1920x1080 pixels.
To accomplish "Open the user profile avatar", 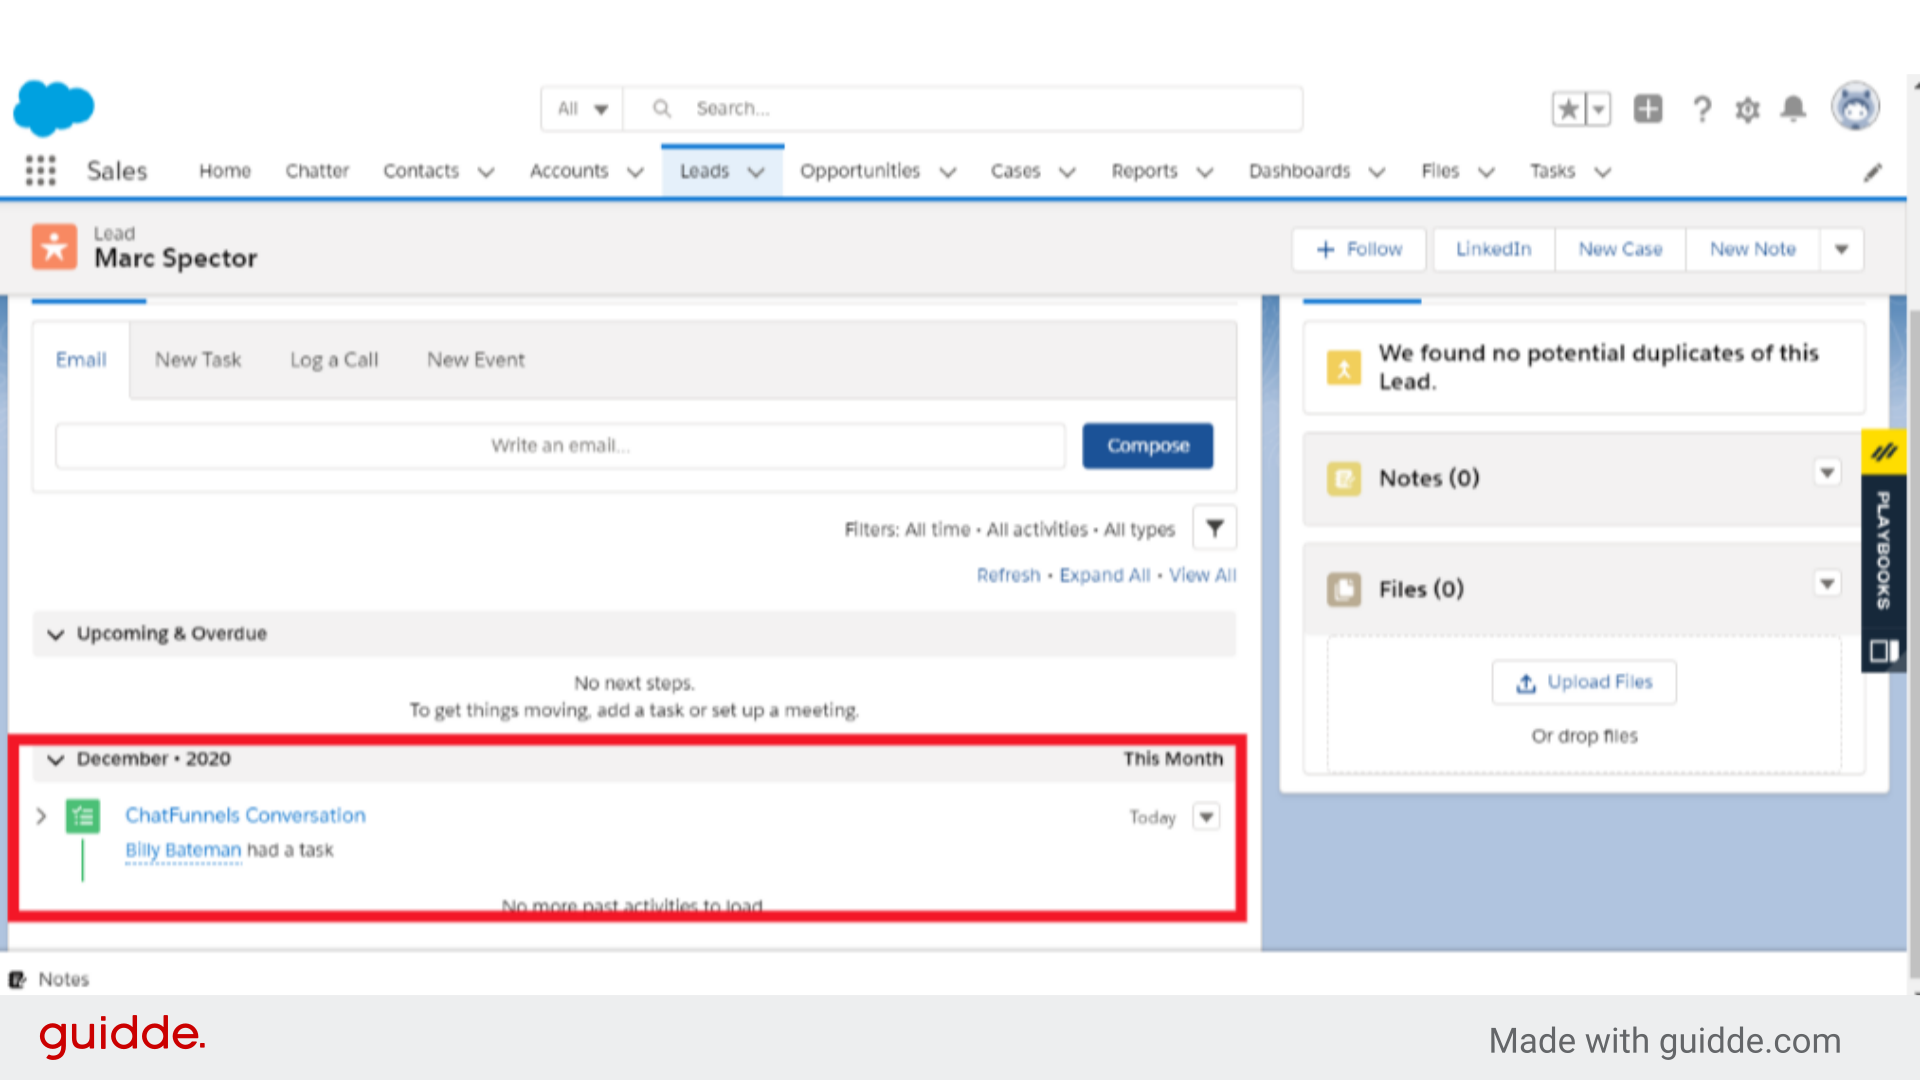I will [x=1855, y=106].
